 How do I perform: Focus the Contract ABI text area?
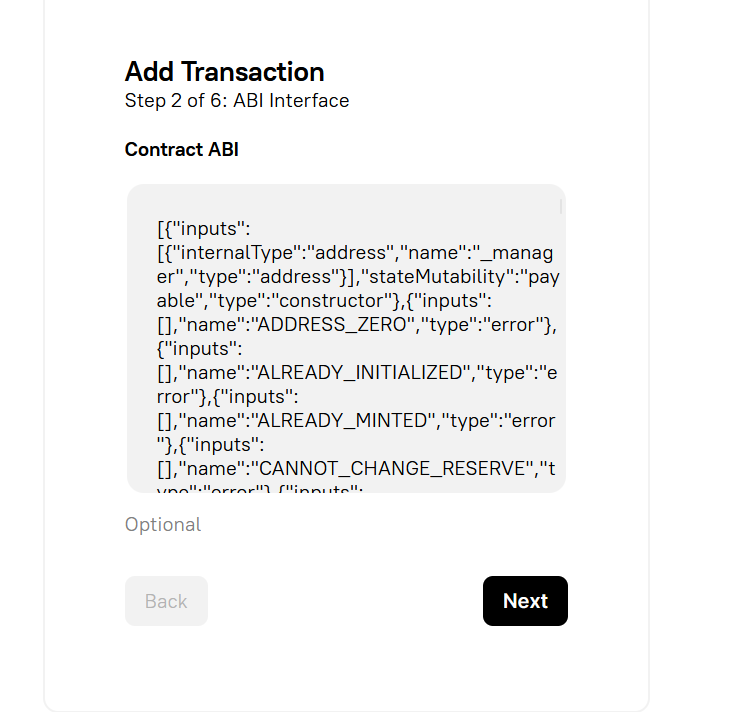(346, 338)
